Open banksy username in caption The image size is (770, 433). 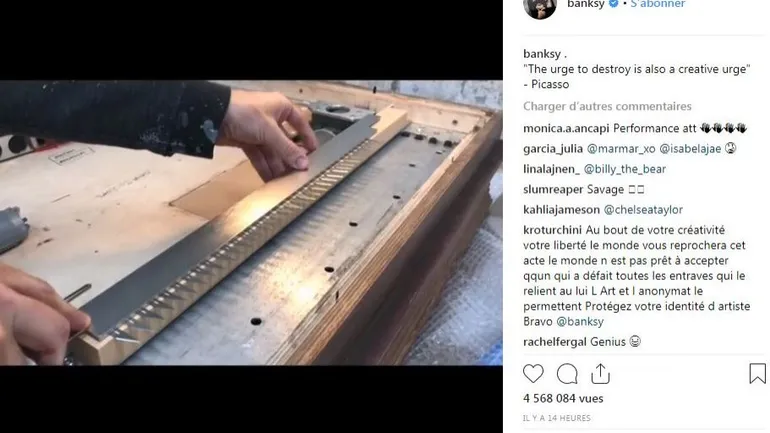pyautogui.click(x=542, y=54)
